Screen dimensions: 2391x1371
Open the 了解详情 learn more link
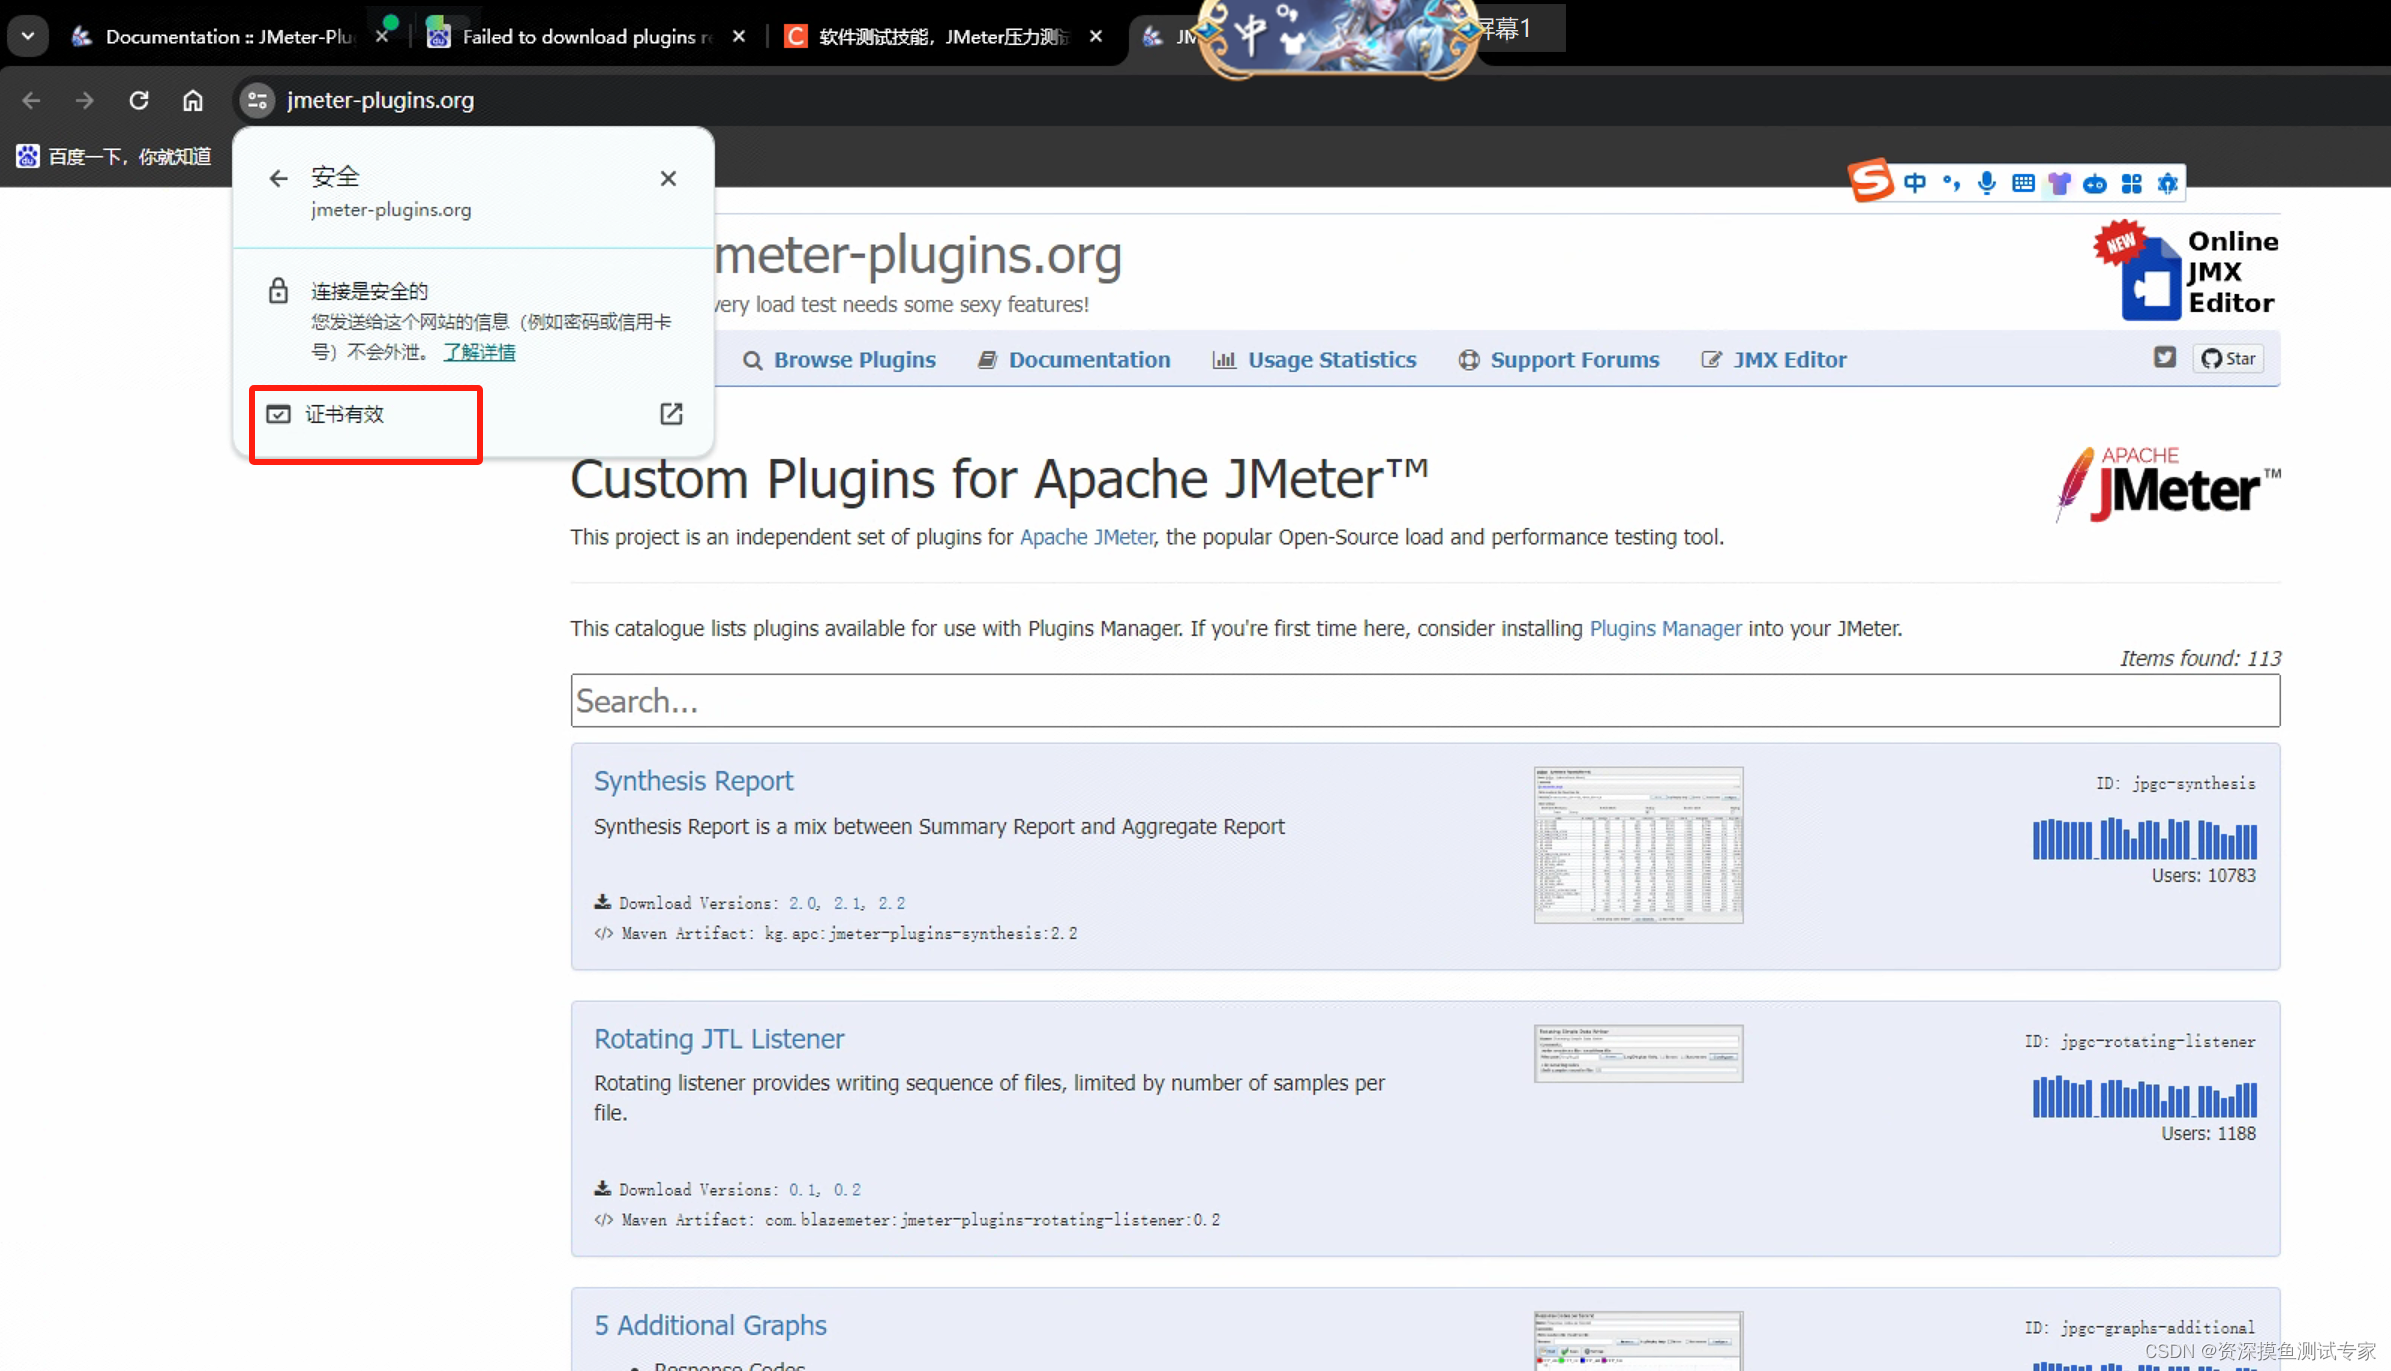tap(479, 352)
